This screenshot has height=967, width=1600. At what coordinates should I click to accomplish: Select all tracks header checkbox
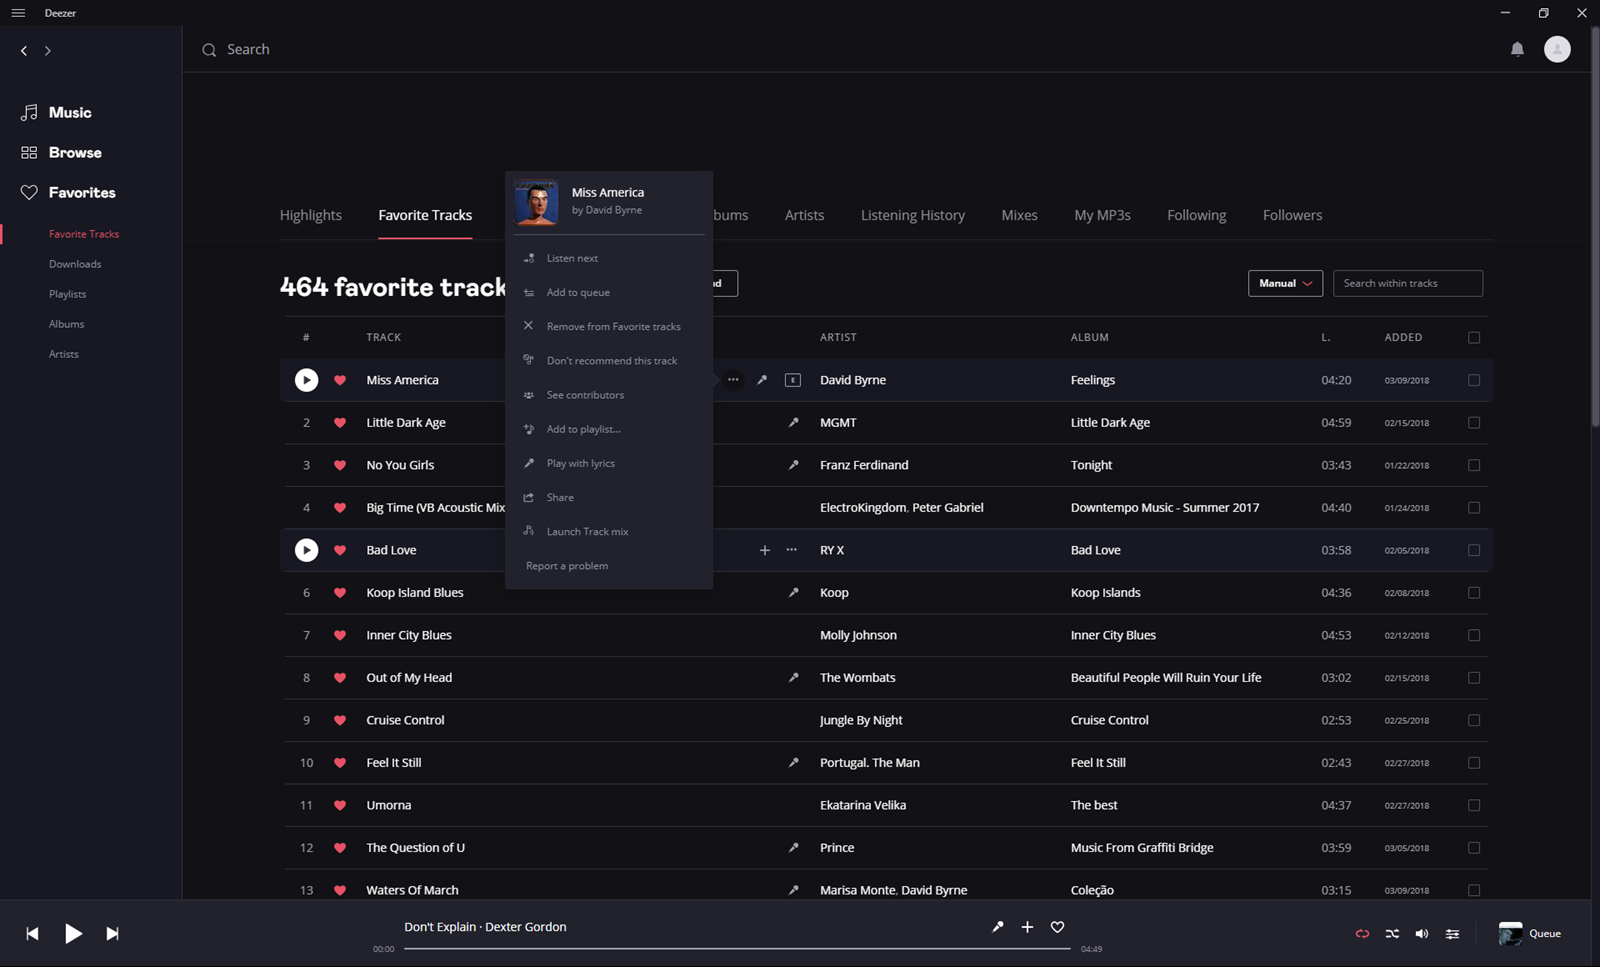click(1474, 338)
